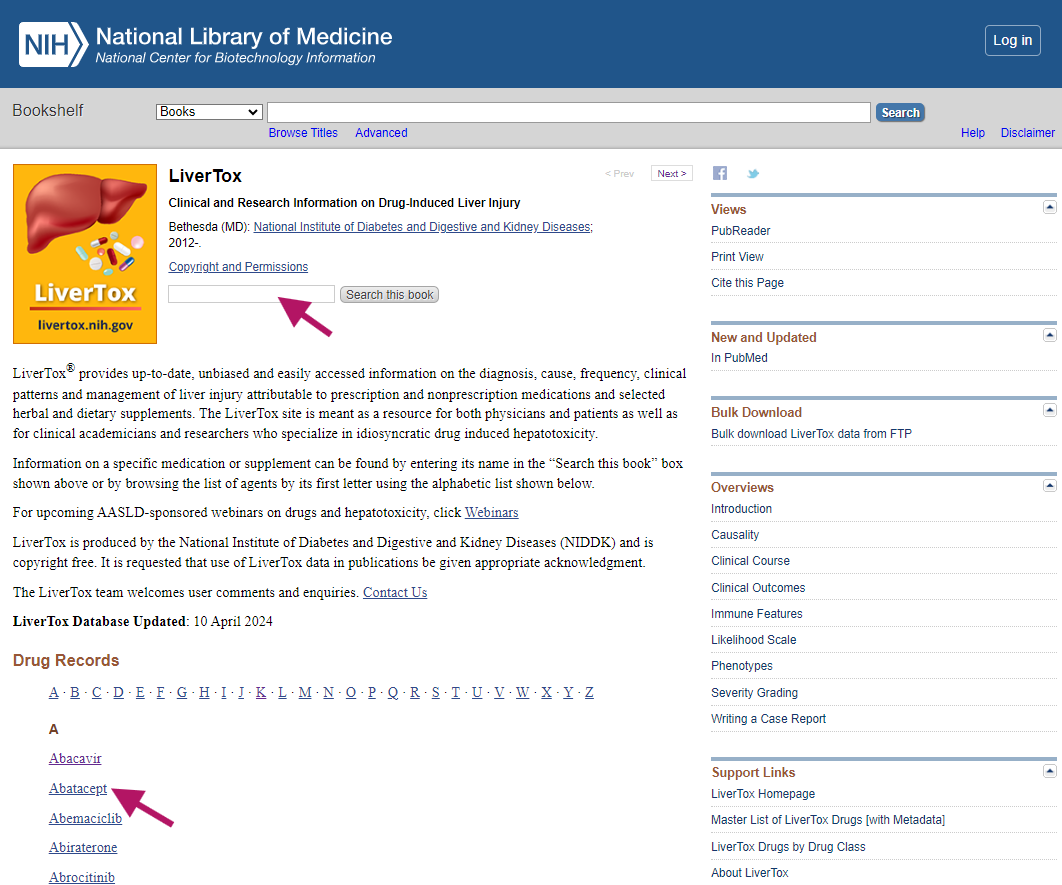Open the Contact Us link
Screen dimensions: 1062x885
(395, 592)
